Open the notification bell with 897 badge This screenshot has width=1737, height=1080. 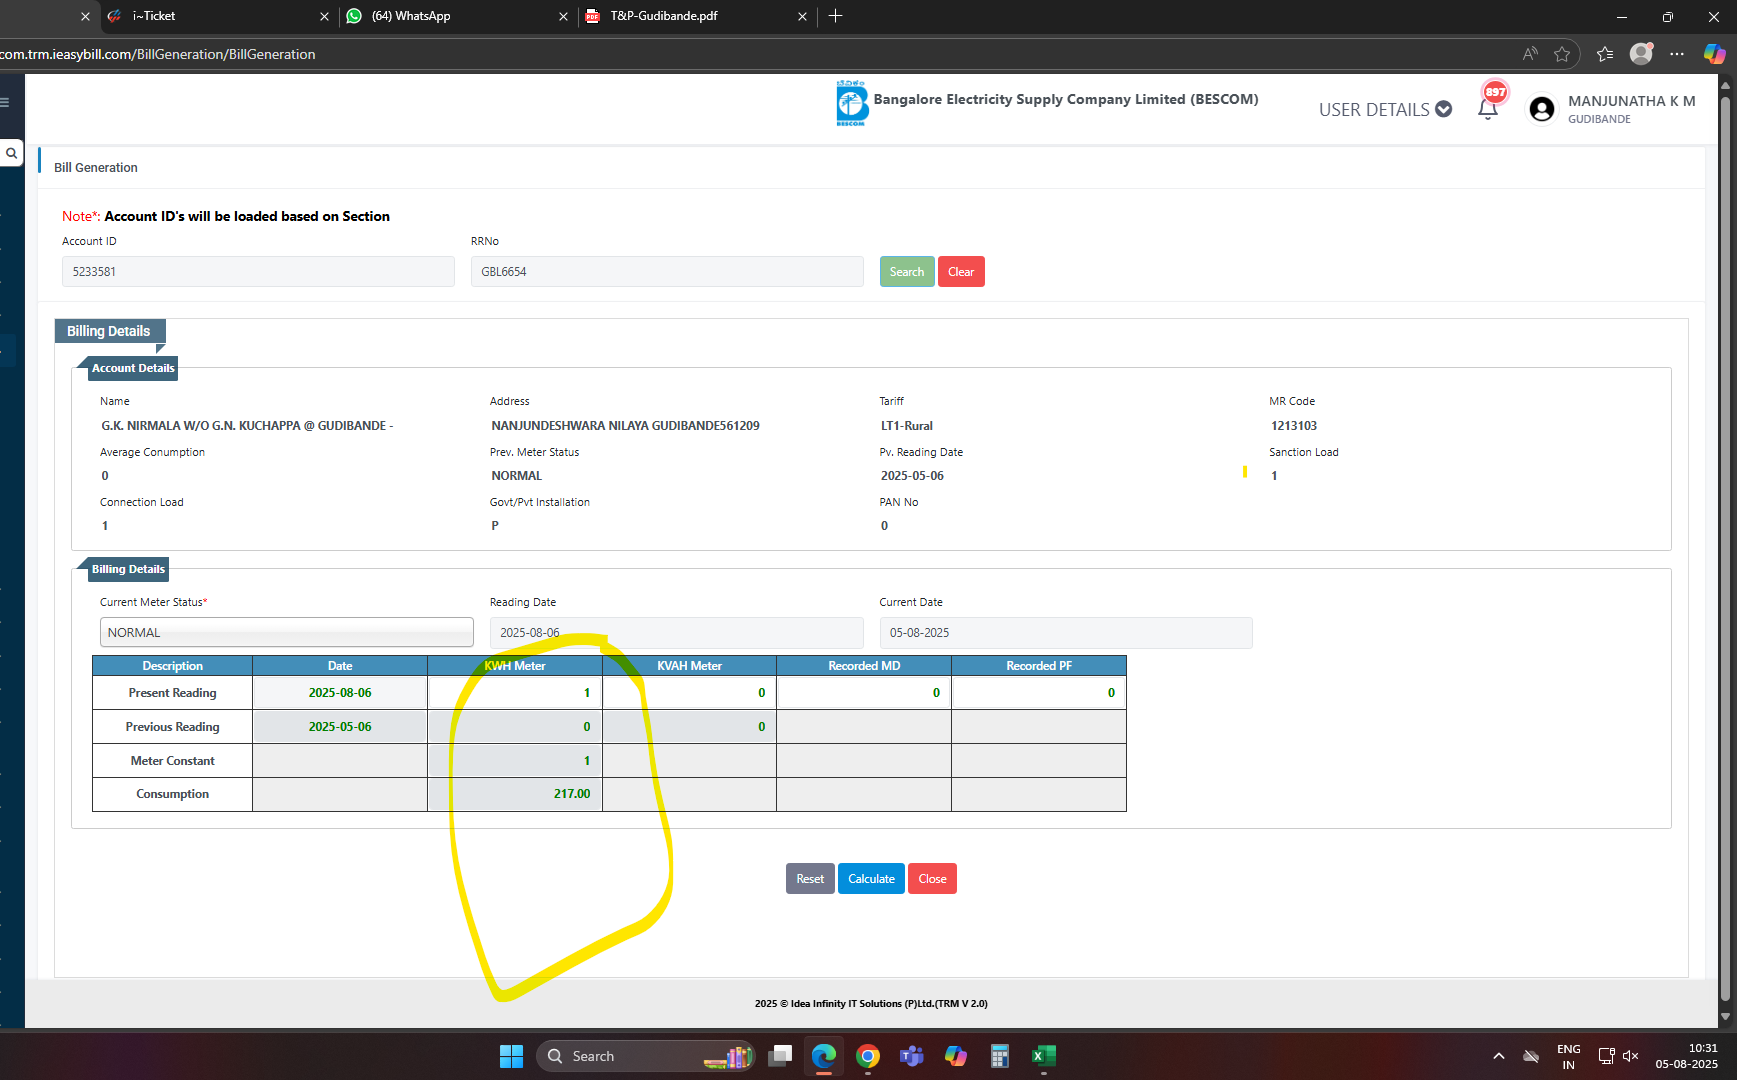click(x=1488, y=108)
